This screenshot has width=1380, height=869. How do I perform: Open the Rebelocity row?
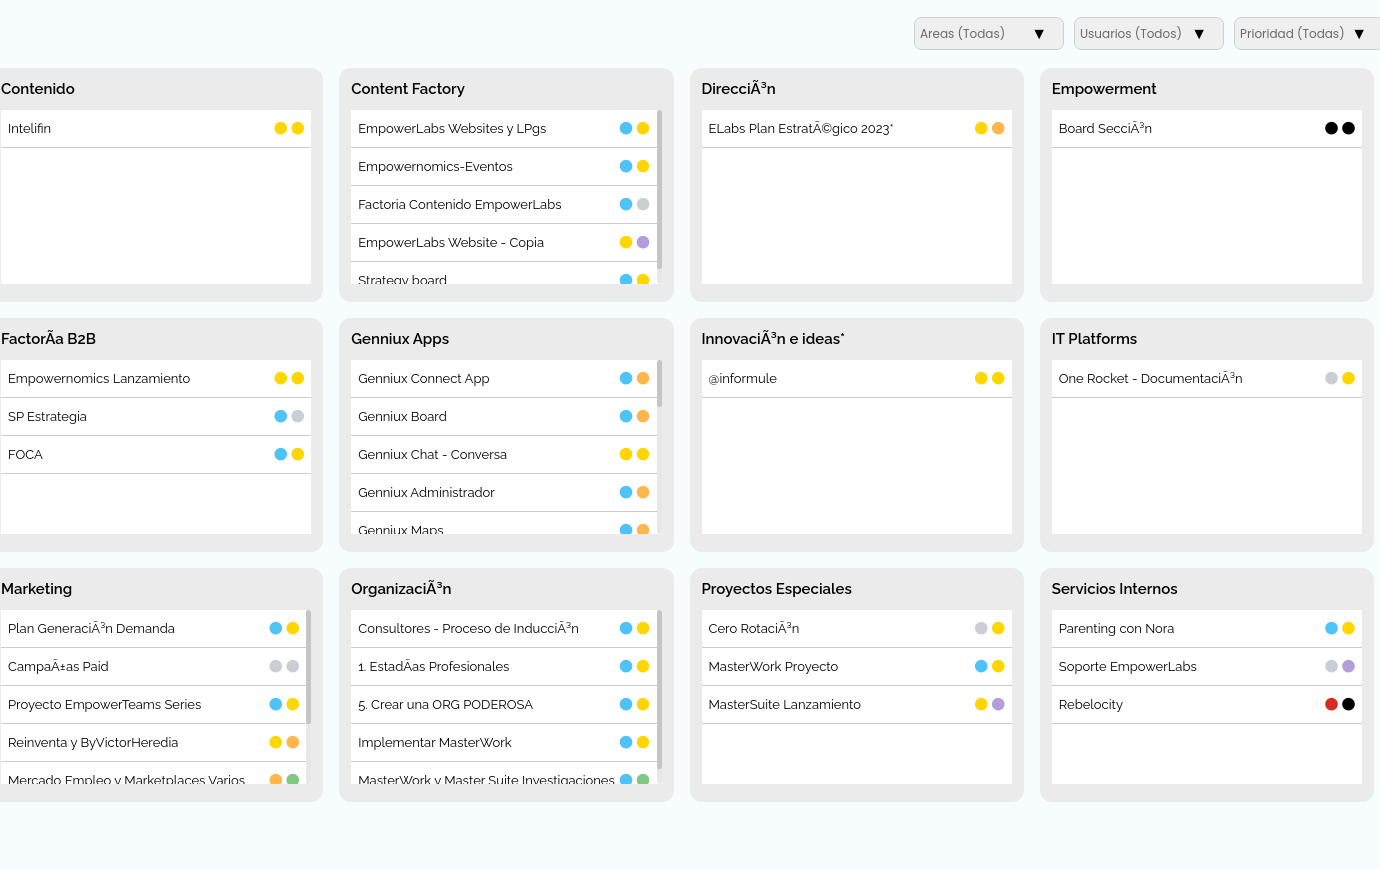tap(1207, 704)
